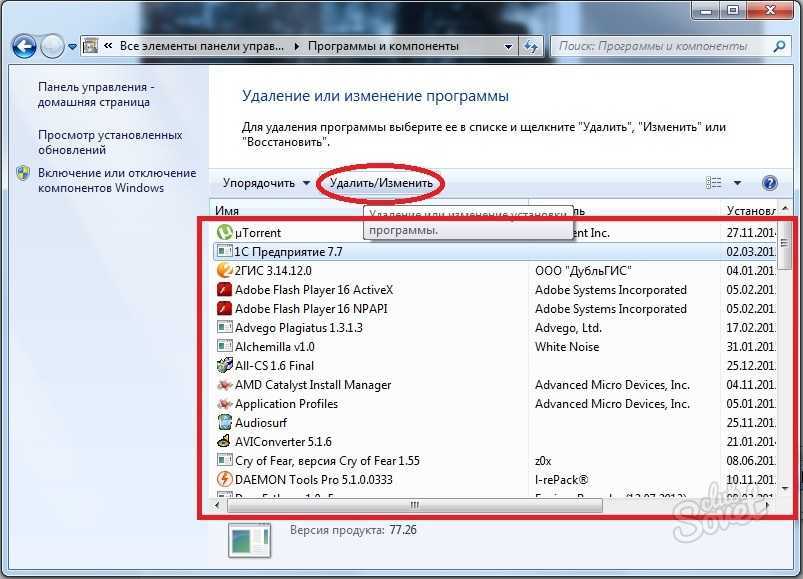Expand the arrow before 'Программы и компоненты'
The height and width of the screenshot is (579, 803).
[297, 46]
